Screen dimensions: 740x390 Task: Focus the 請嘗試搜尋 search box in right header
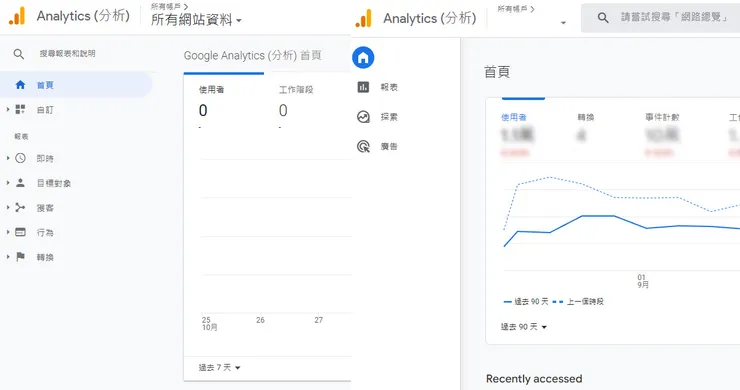(661, 18)
